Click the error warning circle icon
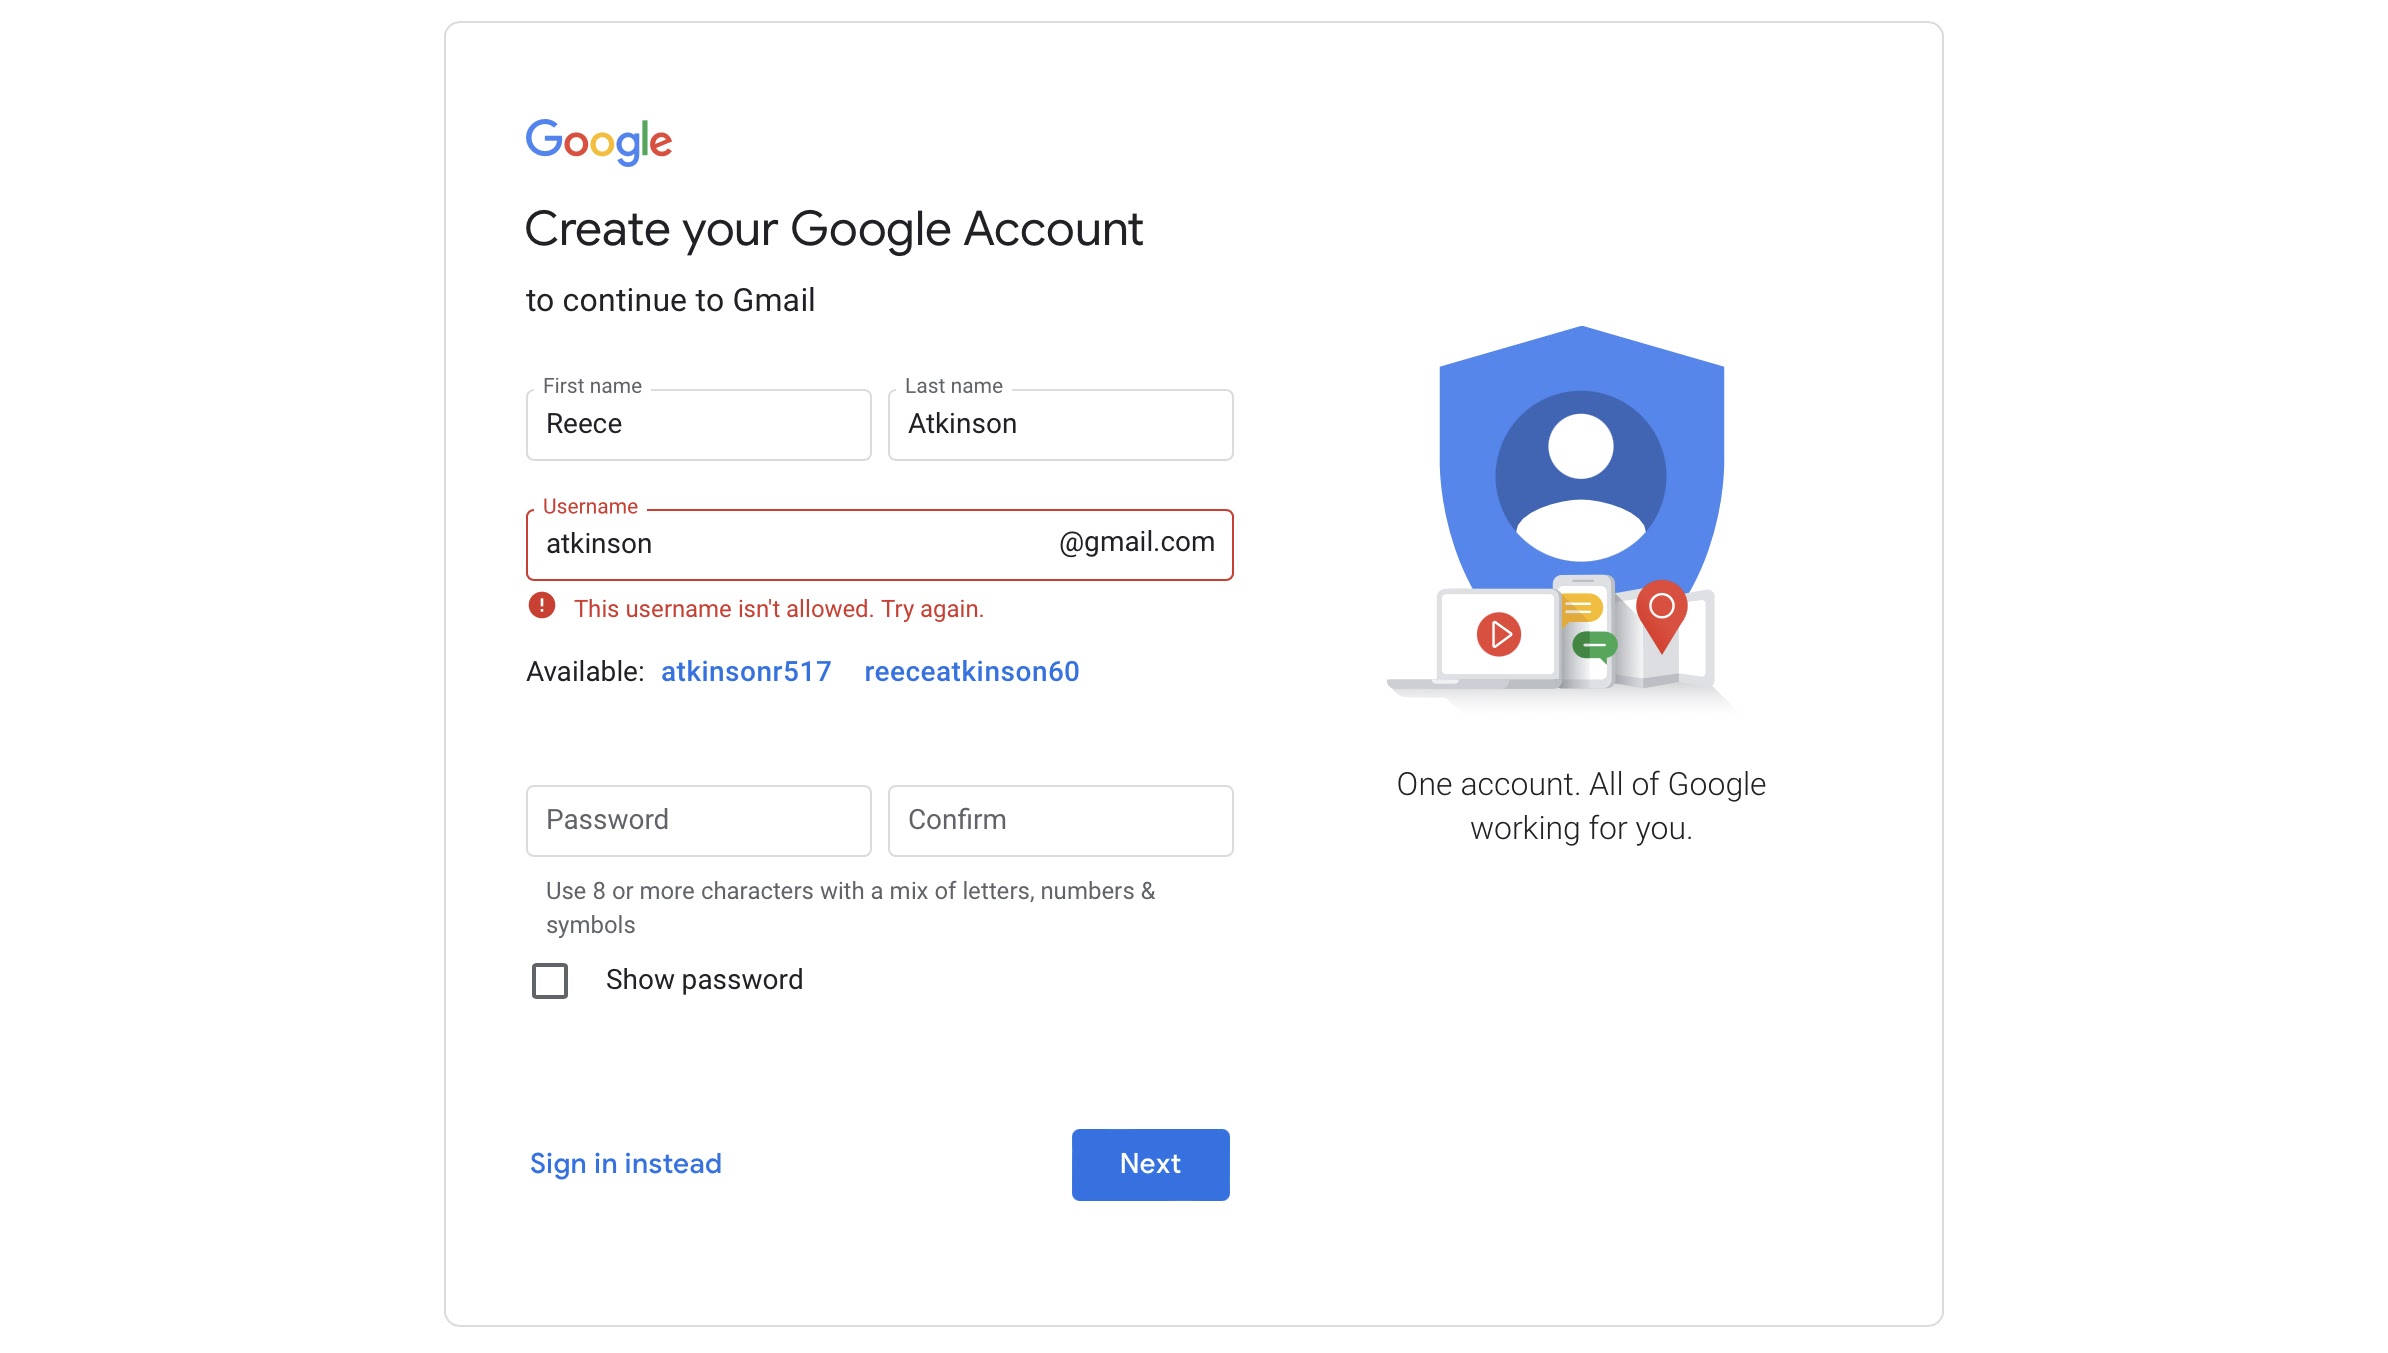The image size is (2388, 1353). pos(538,607)
